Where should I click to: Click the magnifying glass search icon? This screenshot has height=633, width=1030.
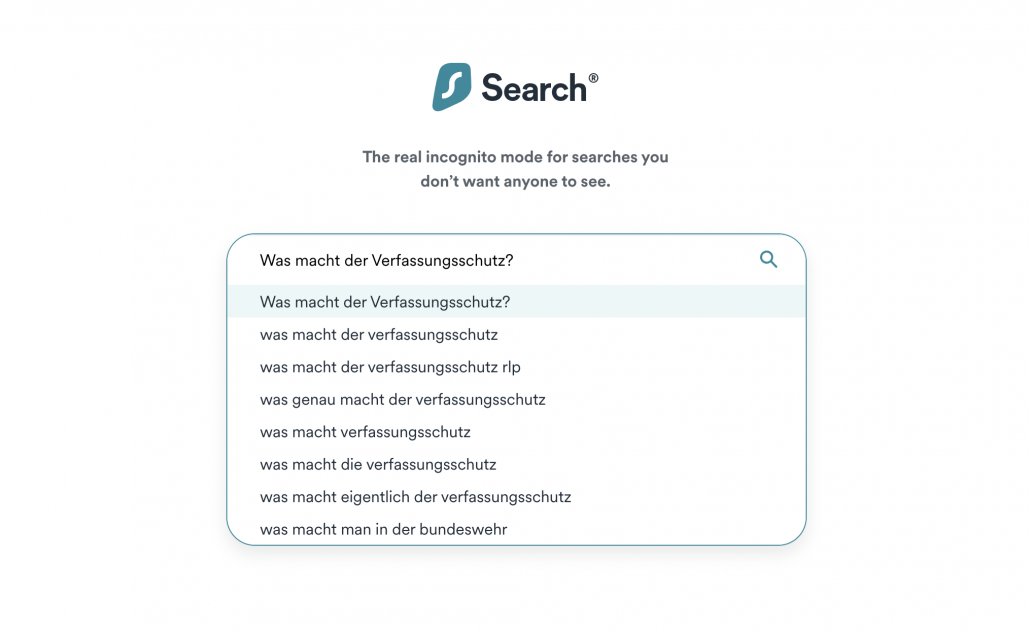tap(768, 259)
